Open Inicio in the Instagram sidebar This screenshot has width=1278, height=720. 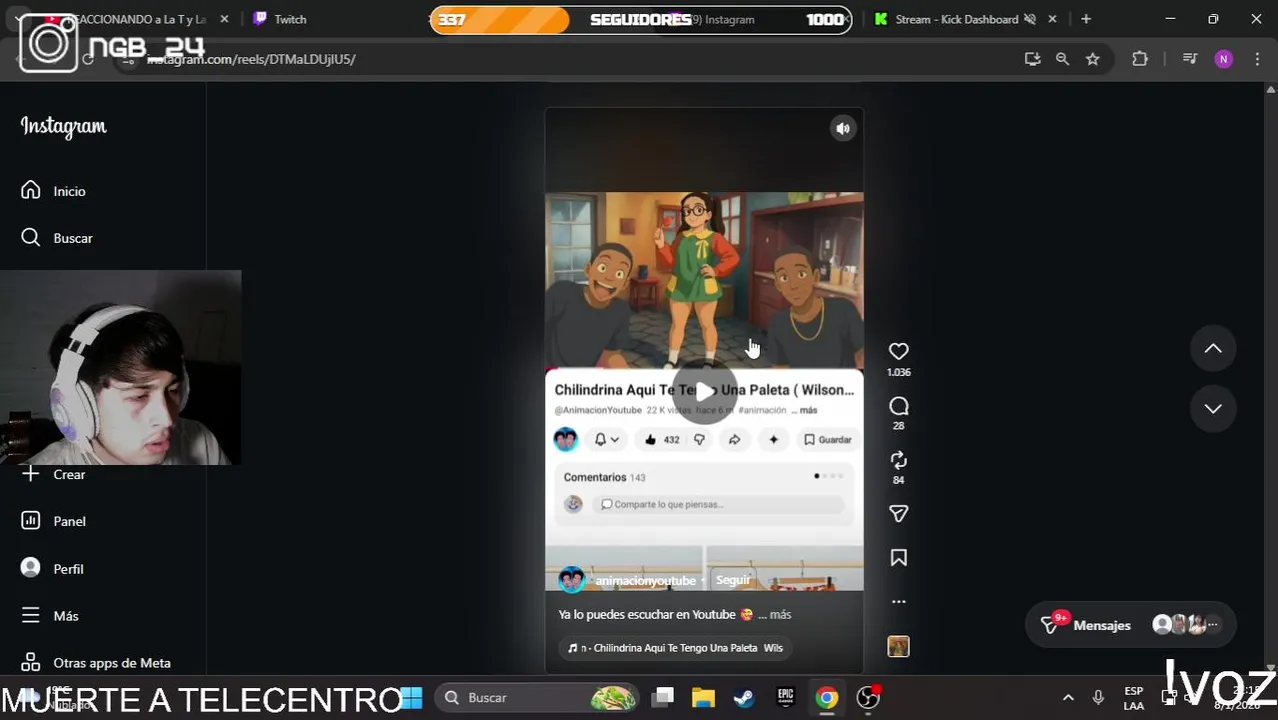(55, 191)
